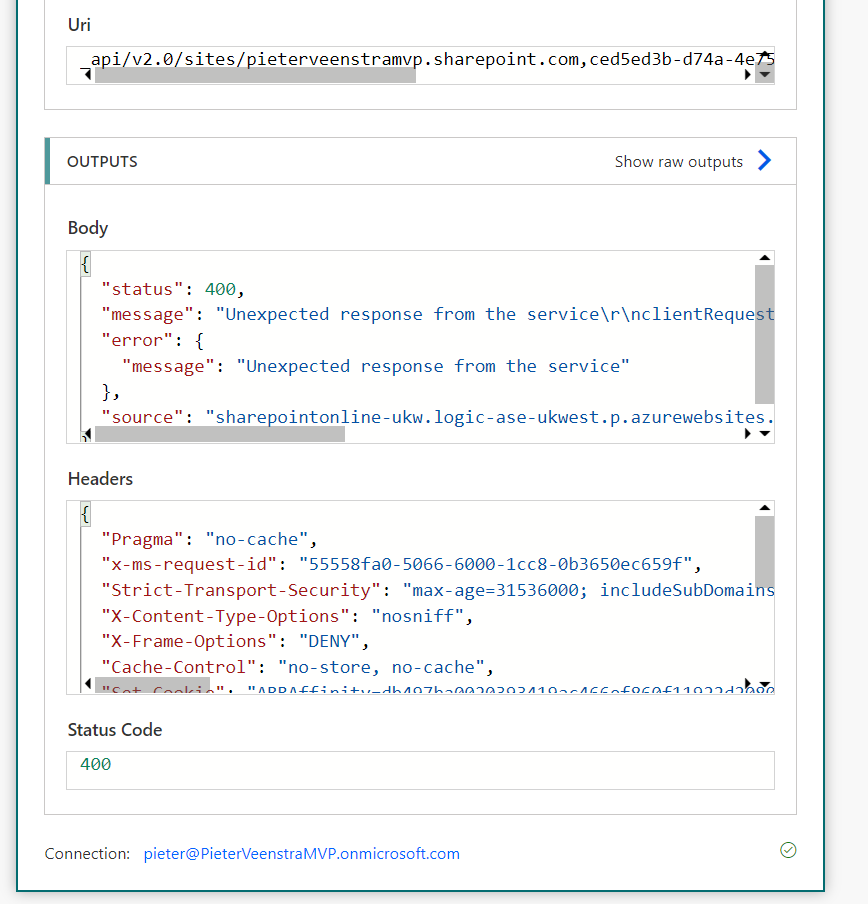Click the Uri value field
The height and width of the screenshot is (904, 868).
tap(420, 66)
